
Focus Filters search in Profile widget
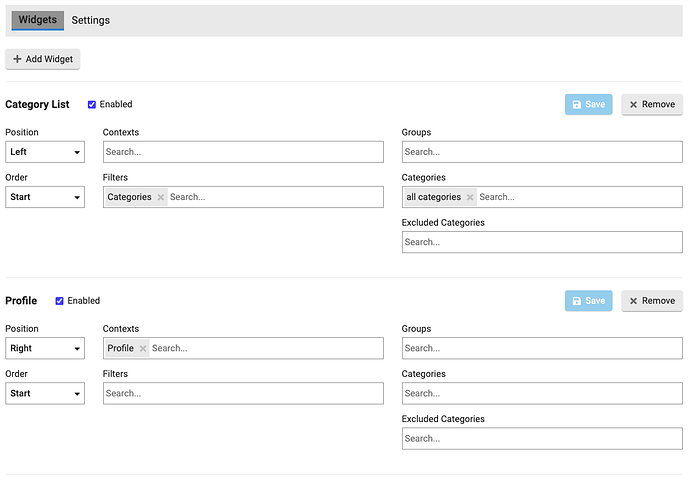point(243,393)
